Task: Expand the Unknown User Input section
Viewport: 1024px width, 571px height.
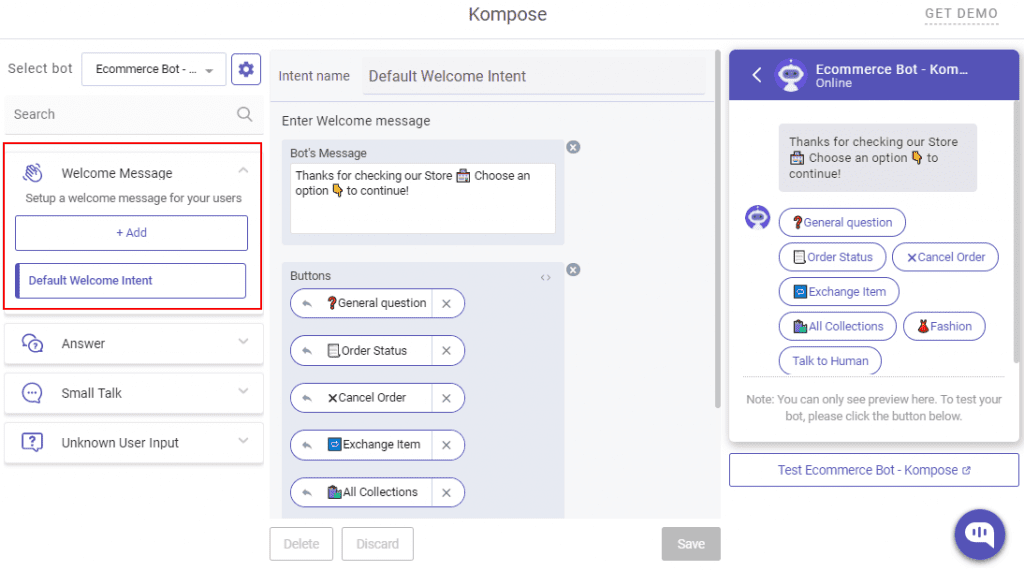Action: pyautogui.click(x=243, y=442)
